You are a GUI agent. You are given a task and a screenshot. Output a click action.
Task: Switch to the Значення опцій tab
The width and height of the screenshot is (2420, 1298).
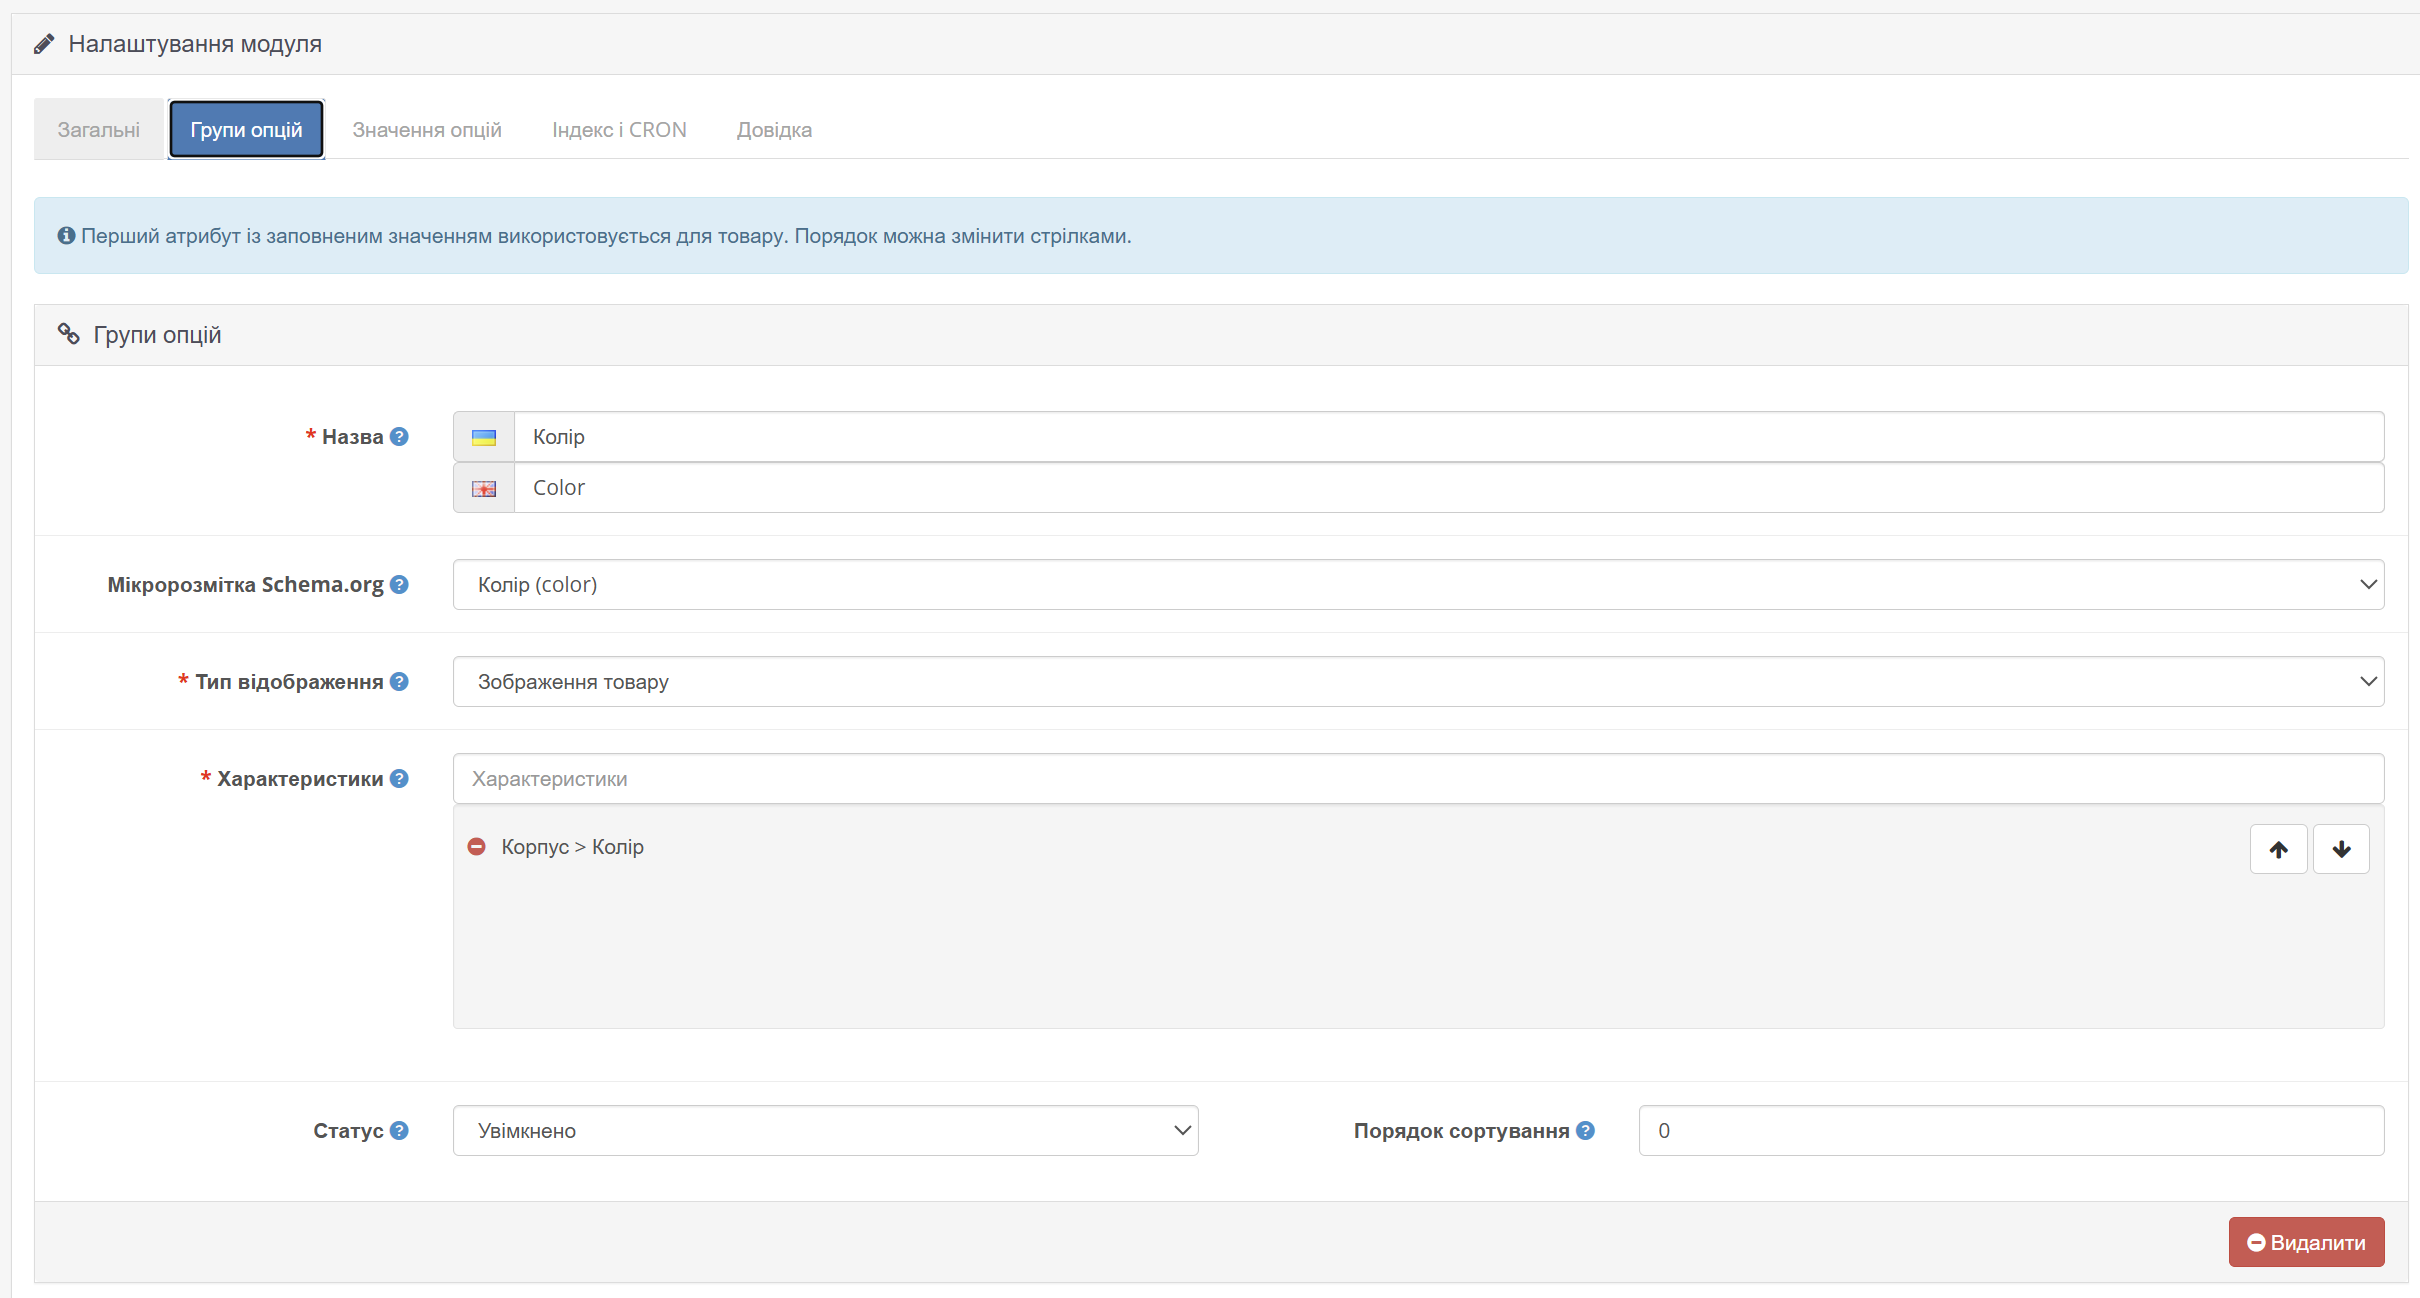point(427,130)
